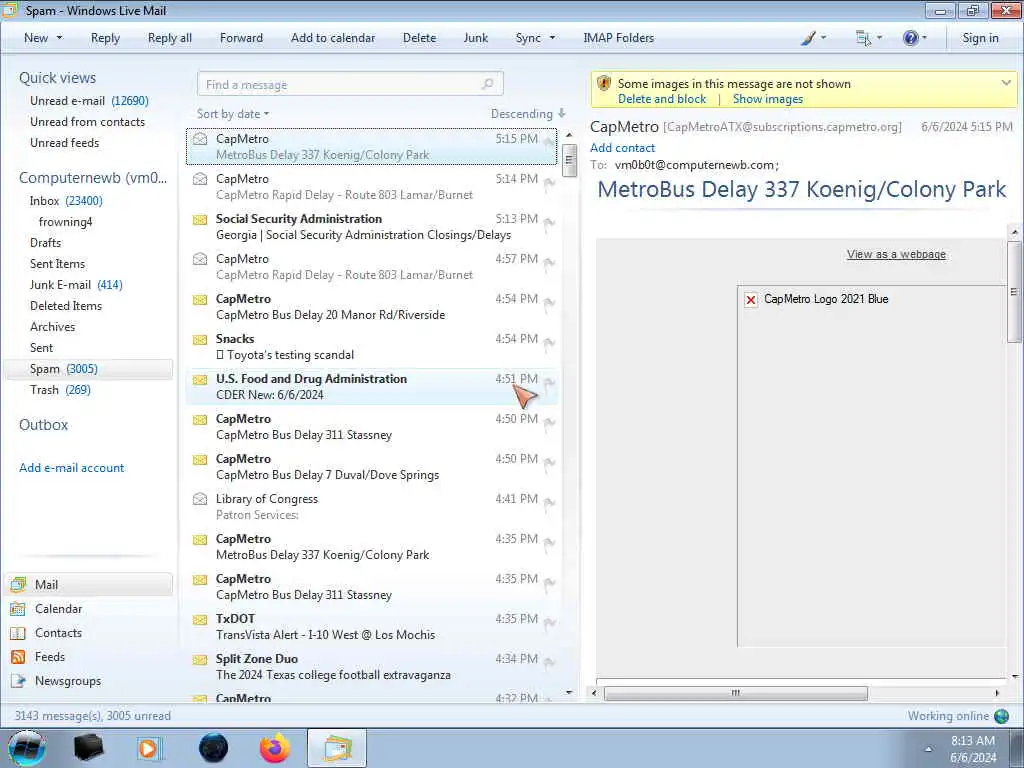Click the Delete and block link
1024x768 pixels.
pos(662,99)
